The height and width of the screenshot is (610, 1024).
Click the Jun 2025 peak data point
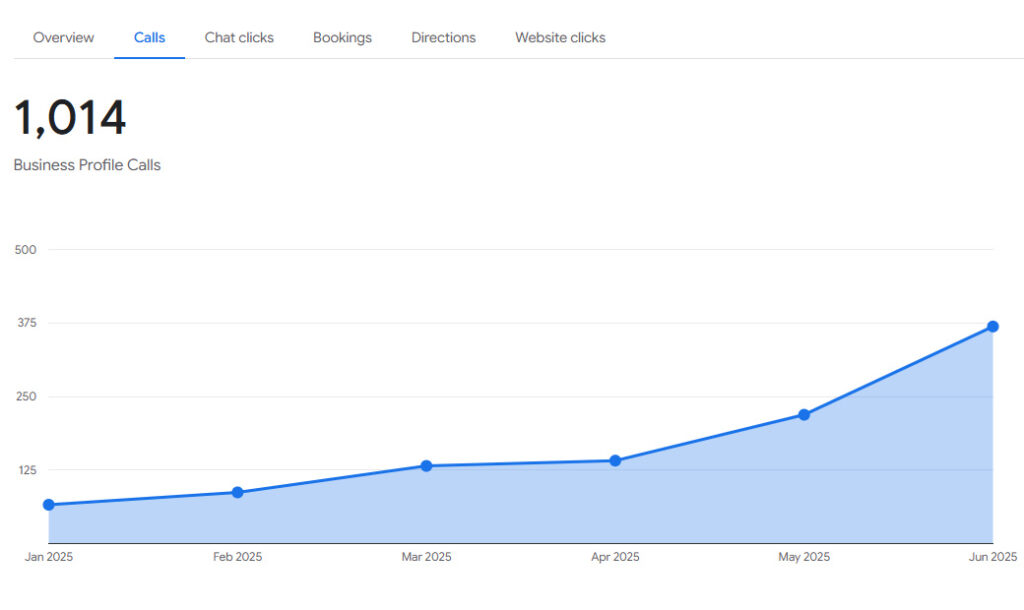click(x=993, y=327)
